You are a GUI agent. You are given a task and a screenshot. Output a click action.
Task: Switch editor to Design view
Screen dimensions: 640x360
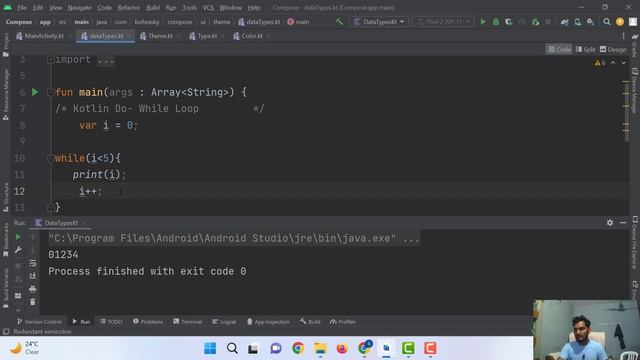[613, 49]
